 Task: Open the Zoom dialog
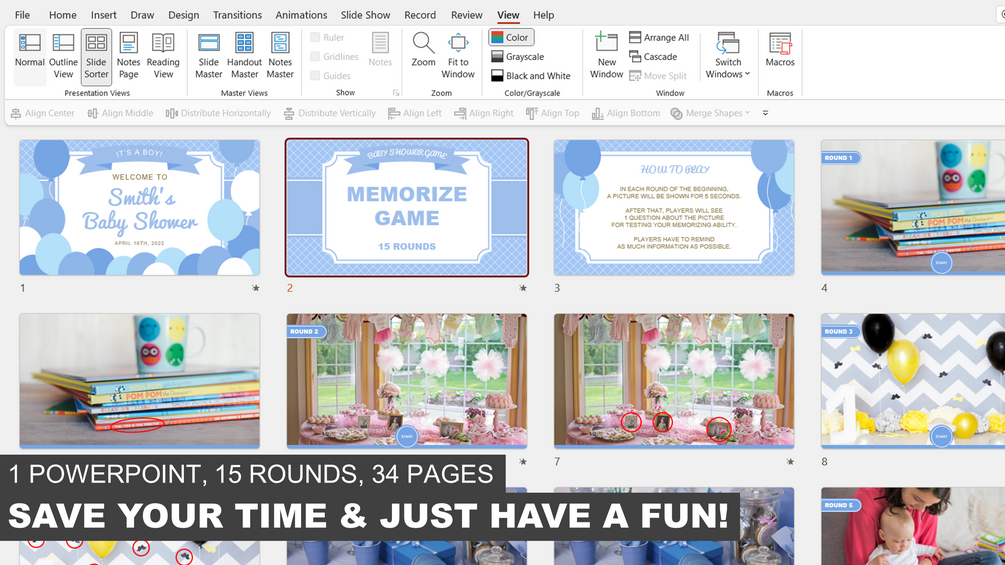(x=423, y=50)
